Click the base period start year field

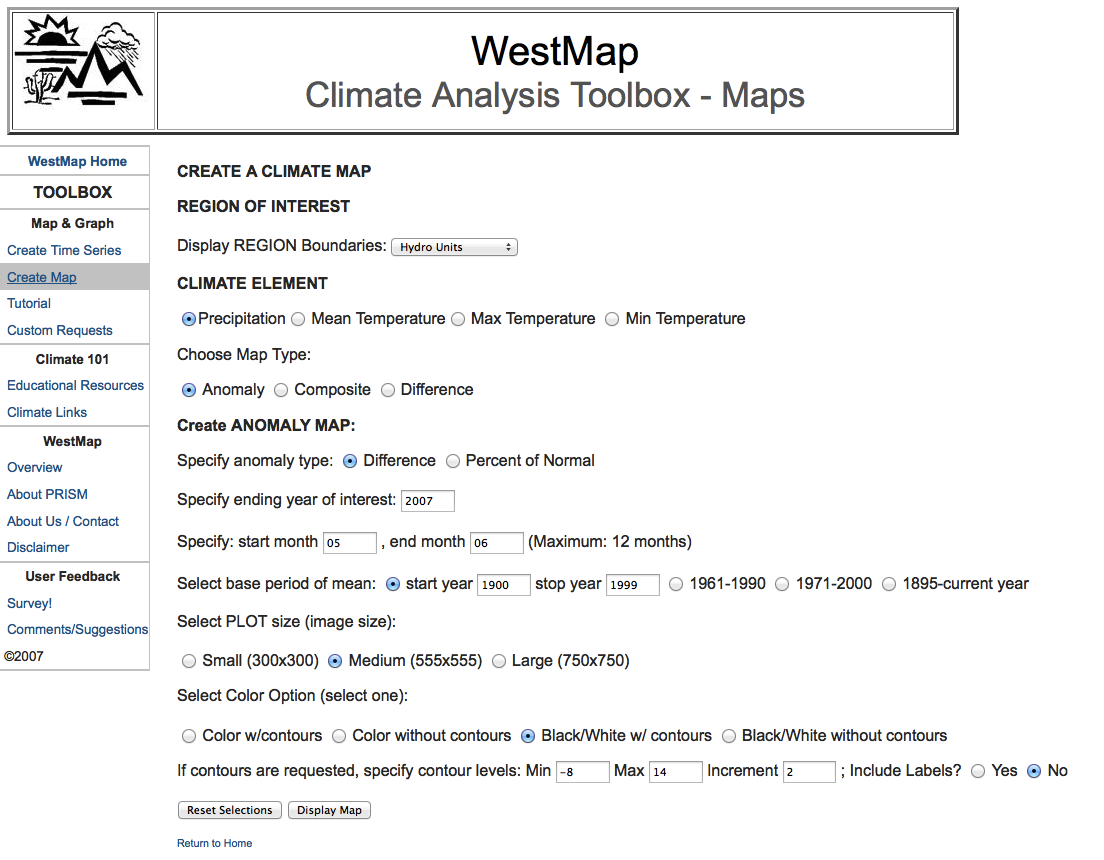[504, 585]
